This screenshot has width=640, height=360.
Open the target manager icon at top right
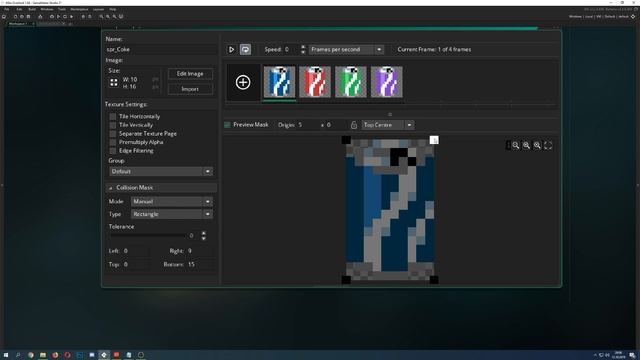pos(633,17)
